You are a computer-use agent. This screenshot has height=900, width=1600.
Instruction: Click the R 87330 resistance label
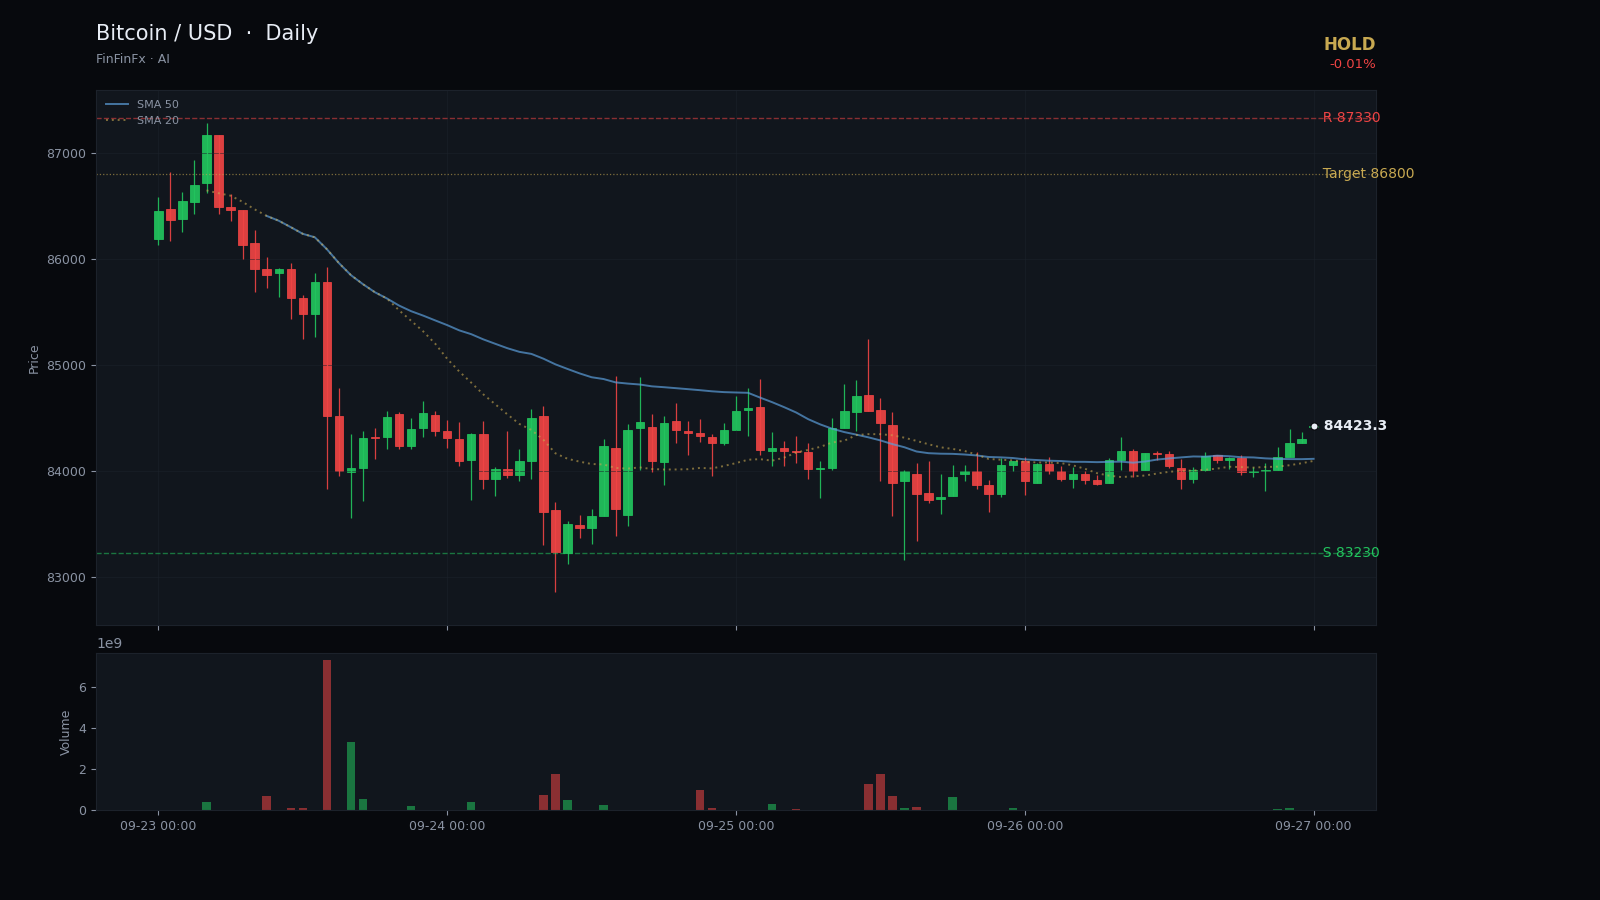coord(1351,118)
